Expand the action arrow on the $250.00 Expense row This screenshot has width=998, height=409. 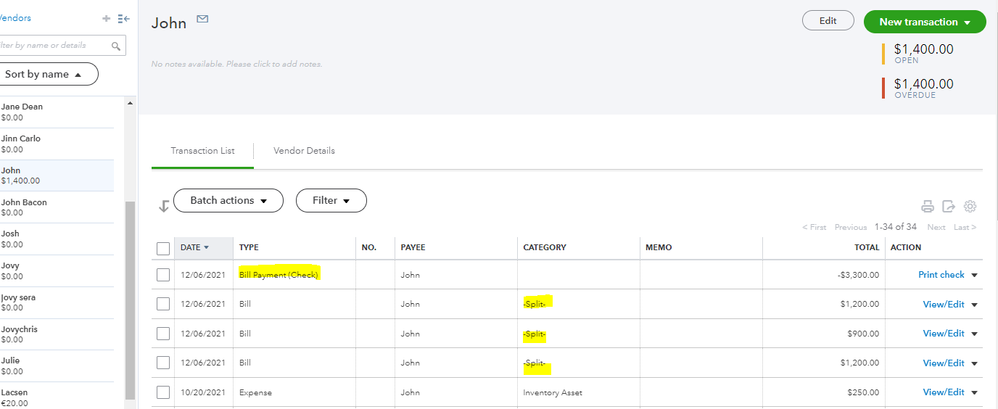974,393
